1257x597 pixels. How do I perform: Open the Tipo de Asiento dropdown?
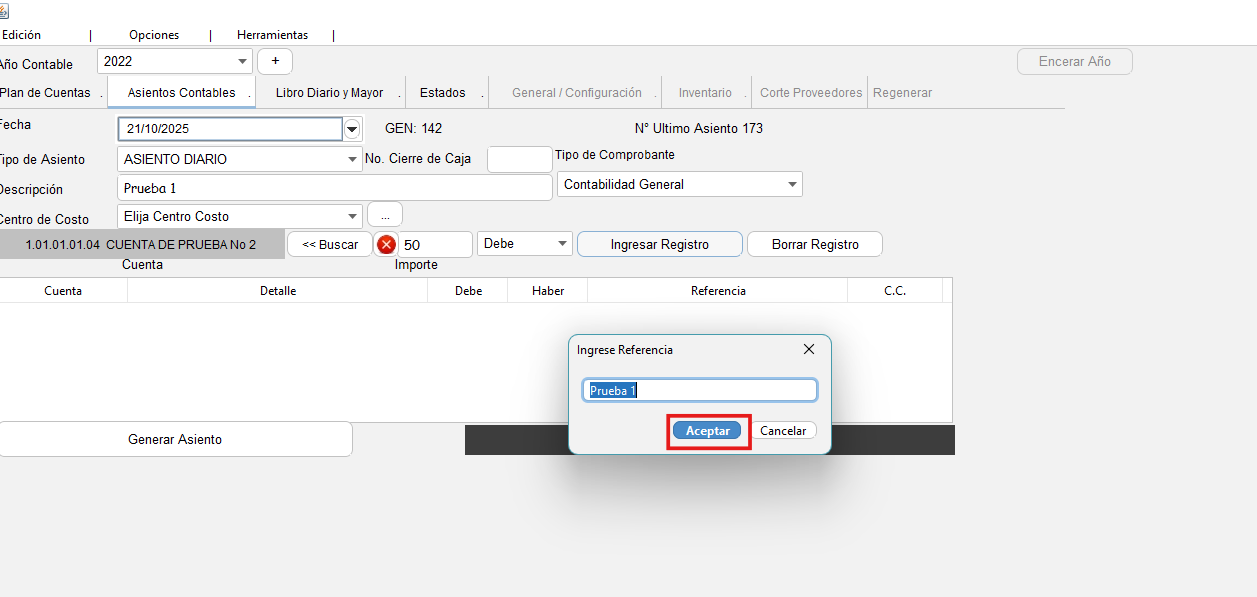353,159
